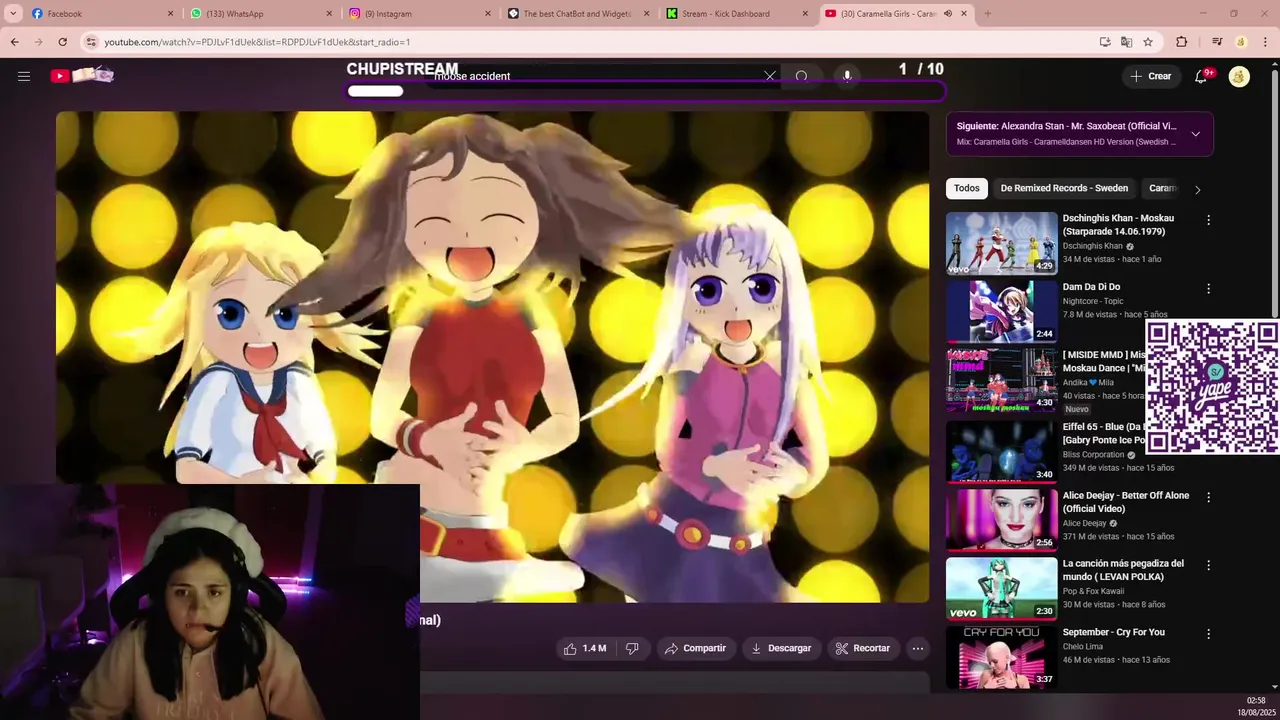This screenshot has width=1280, height=720.
Task: Open Dschinghis Khan - Moskau video title
Action: pos(1118,225)
